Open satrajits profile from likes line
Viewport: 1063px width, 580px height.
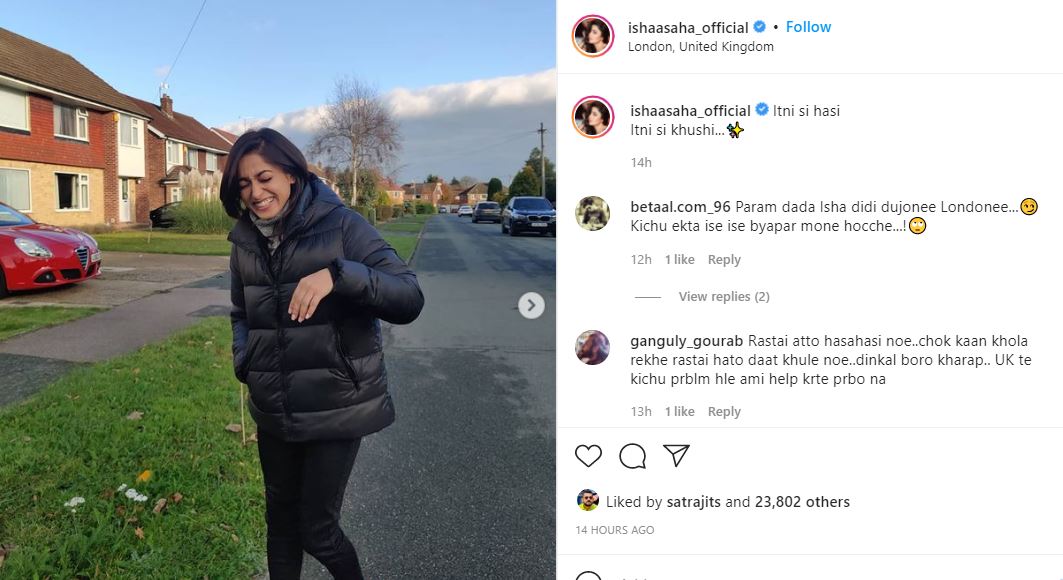pos(693,502)
